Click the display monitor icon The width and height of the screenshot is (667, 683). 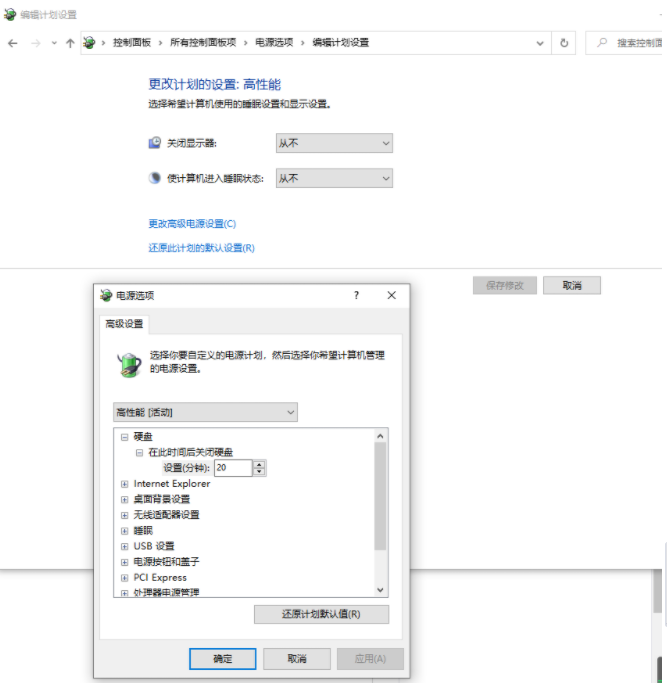coord(155,142)
